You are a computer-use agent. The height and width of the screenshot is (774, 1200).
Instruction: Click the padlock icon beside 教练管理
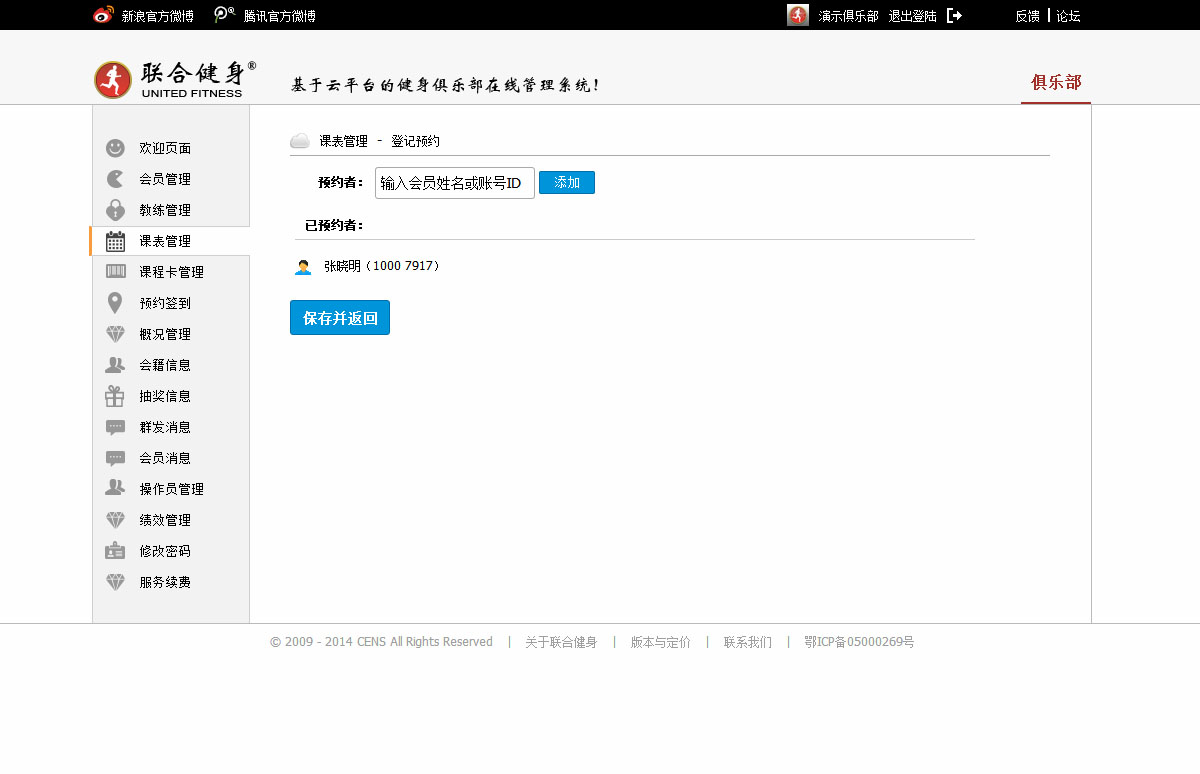(116, 210)
